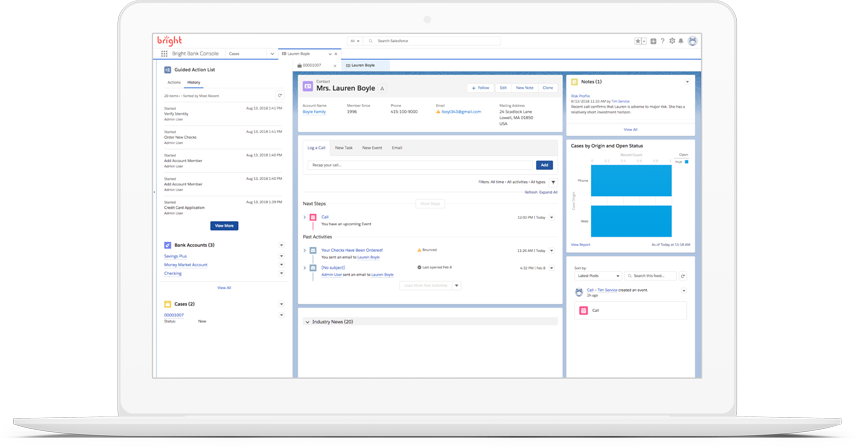Open the user avatar profile menu
Screen dimensions: 857x447
692,41
